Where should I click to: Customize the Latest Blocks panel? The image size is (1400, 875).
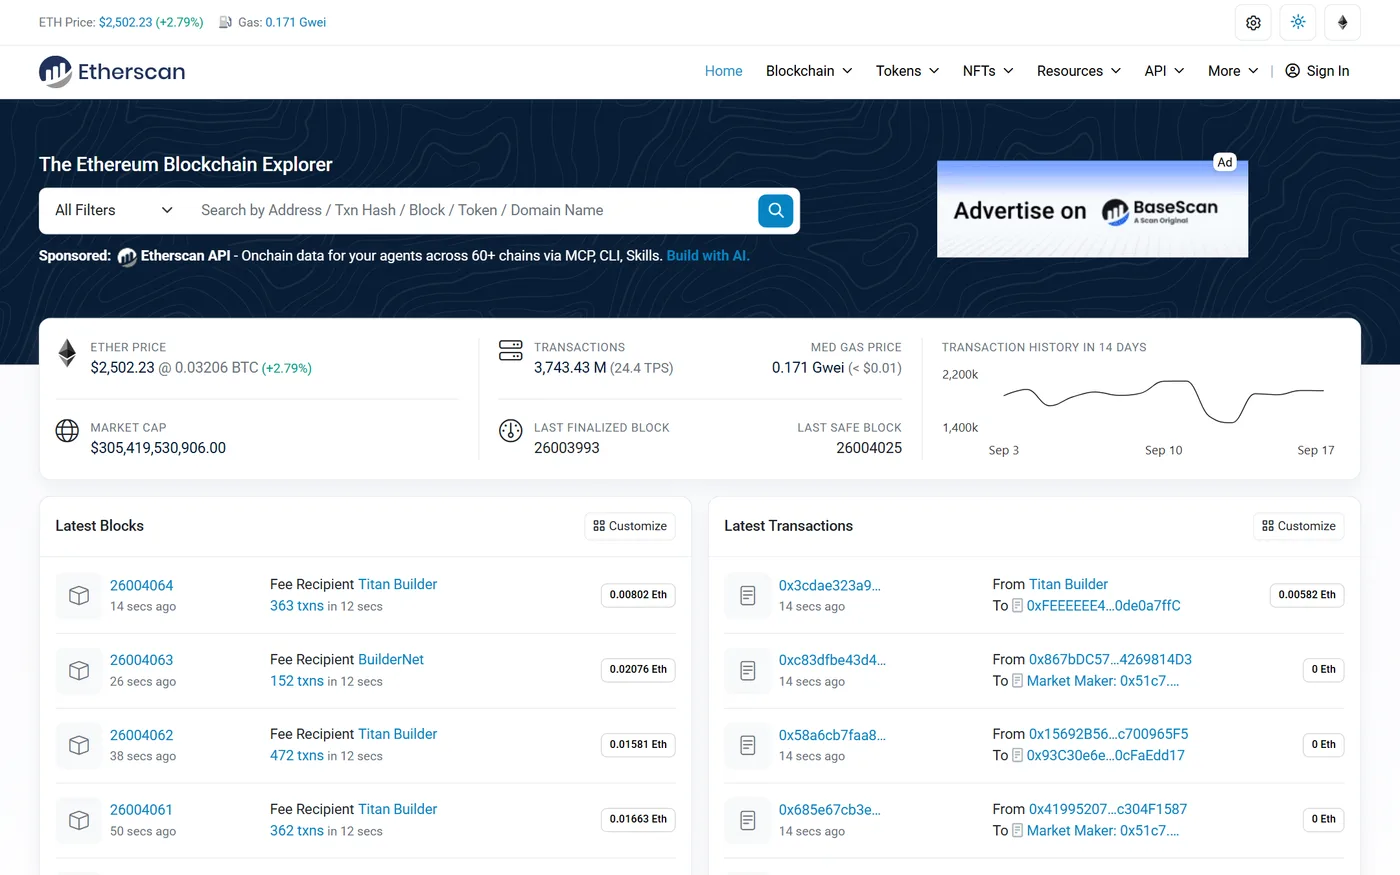coord(630,526)
